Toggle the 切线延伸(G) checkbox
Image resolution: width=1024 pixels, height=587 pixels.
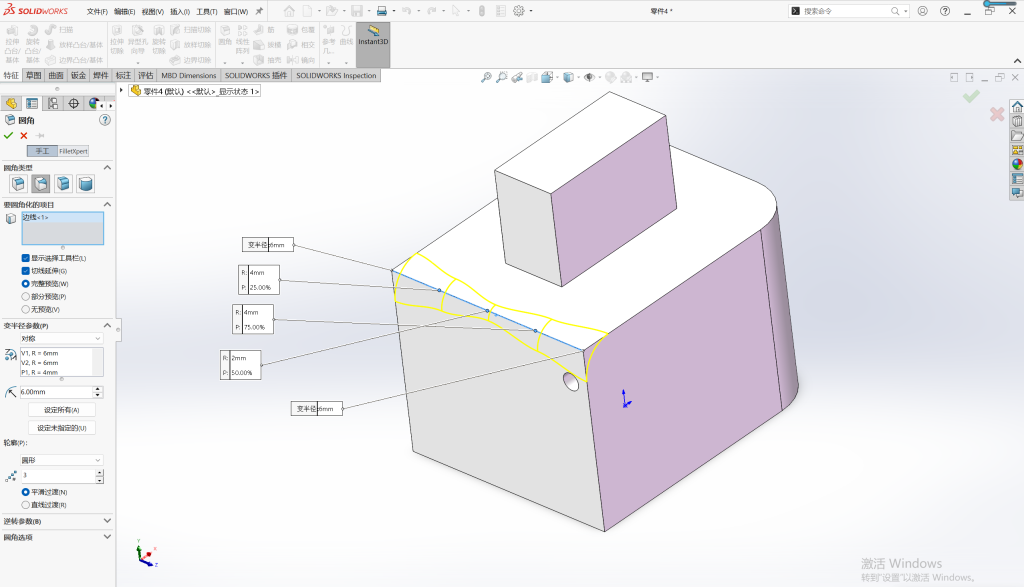tap(25, 271)
